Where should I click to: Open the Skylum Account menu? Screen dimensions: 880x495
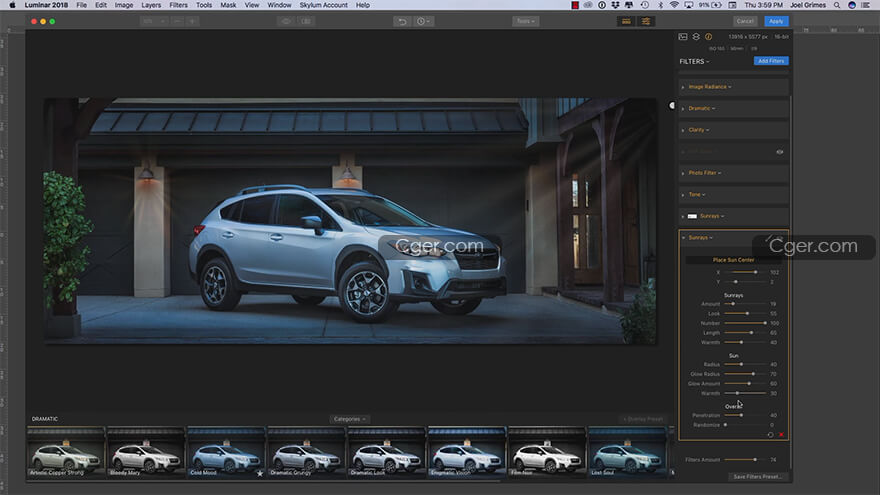click(x=323, y=5)
